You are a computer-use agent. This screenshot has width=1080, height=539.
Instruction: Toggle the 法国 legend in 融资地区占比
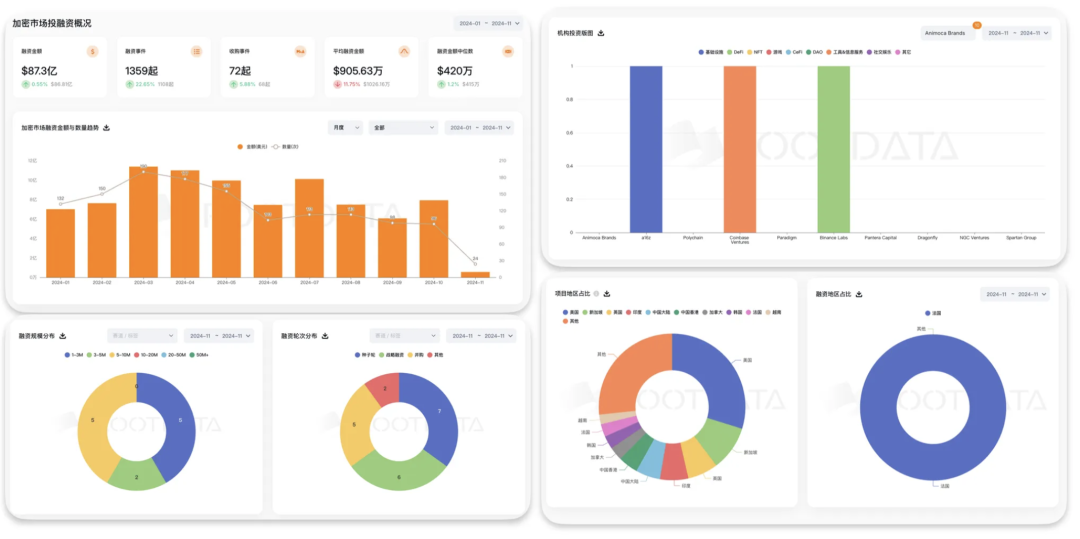tap(933, 313)
